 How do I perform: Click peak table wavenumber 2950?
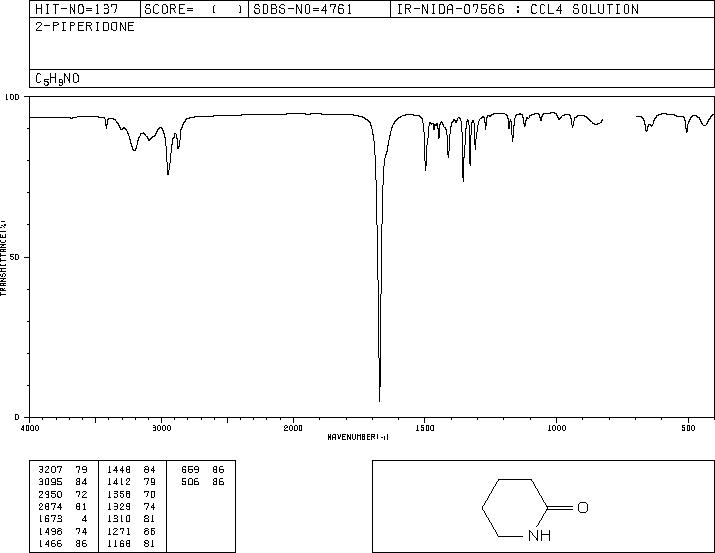click(x=50, y=494)
